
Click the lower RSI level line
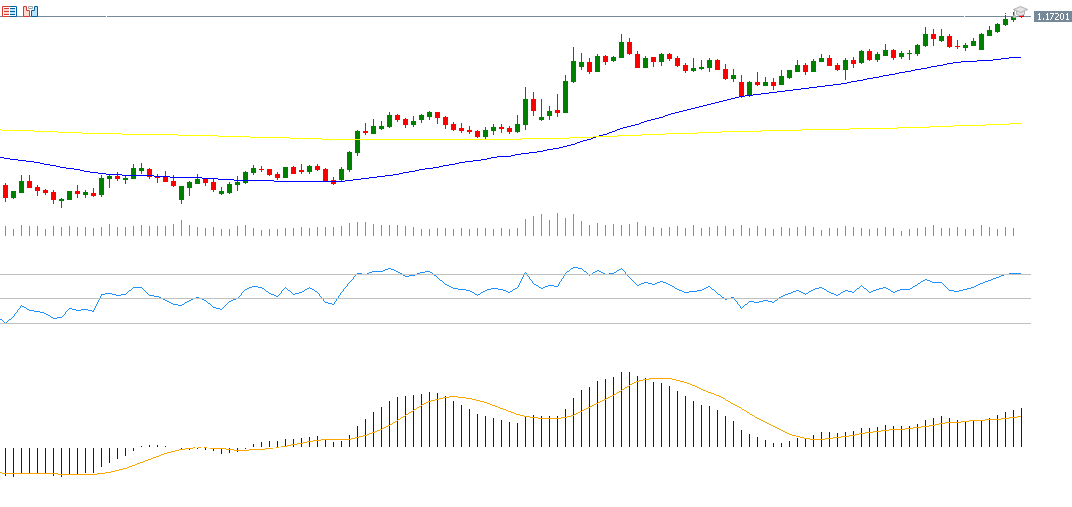coord(500,323)
